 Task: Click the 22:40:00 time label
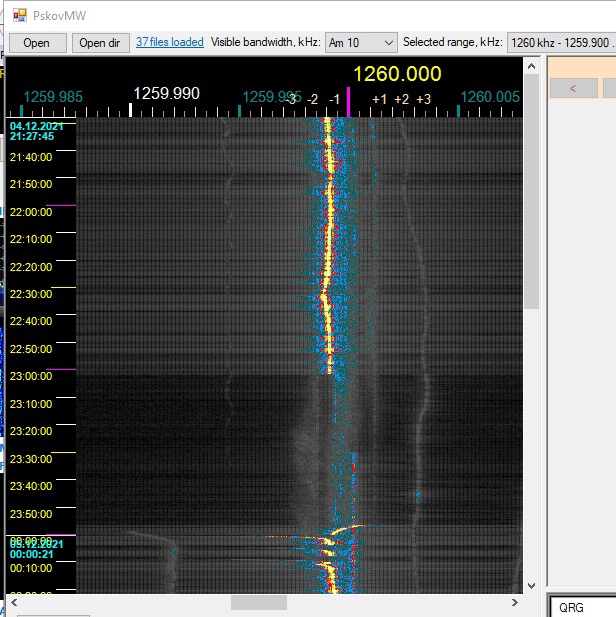click(31, 321)
